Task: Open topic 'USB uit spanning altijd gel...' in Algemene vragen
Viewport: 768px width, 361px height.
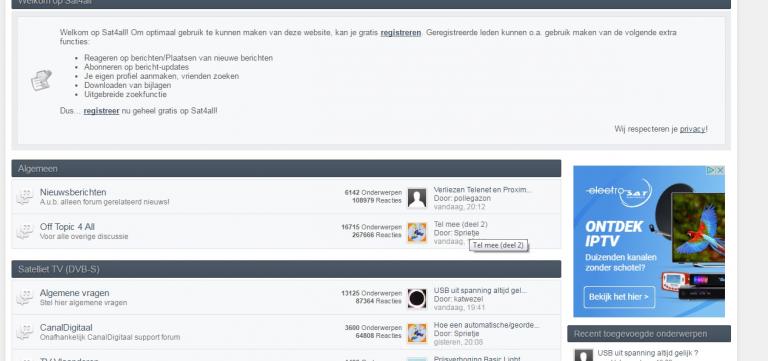Action: pyautogui.click(x=480, y=290)
